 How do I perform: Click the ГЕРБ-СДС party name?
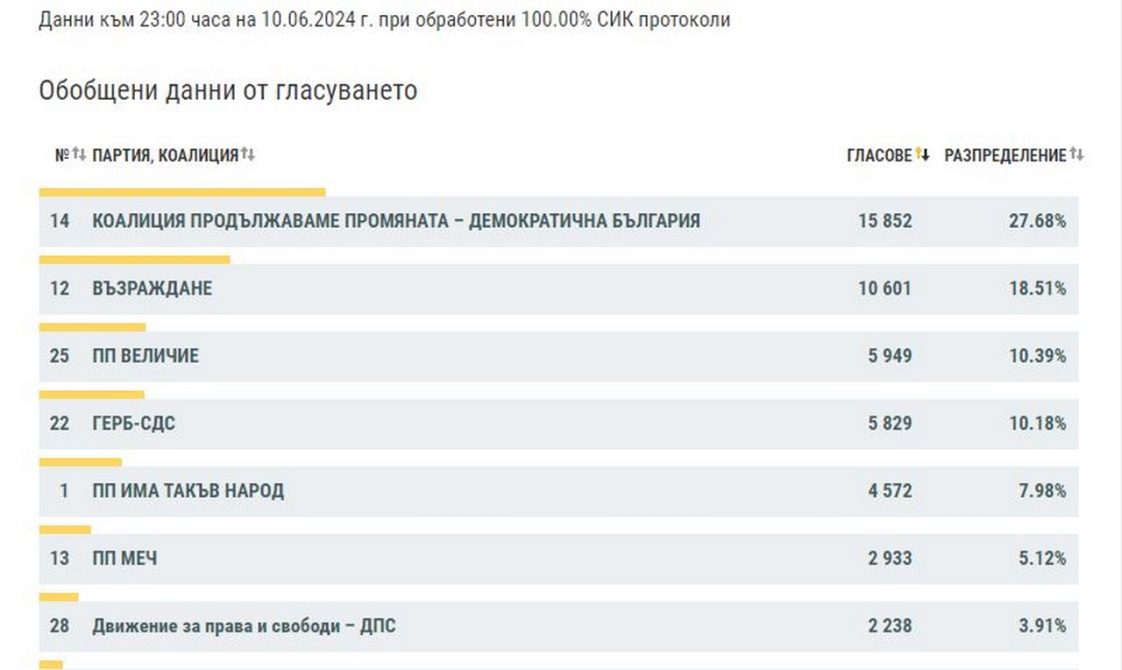(x=134, y=424)
